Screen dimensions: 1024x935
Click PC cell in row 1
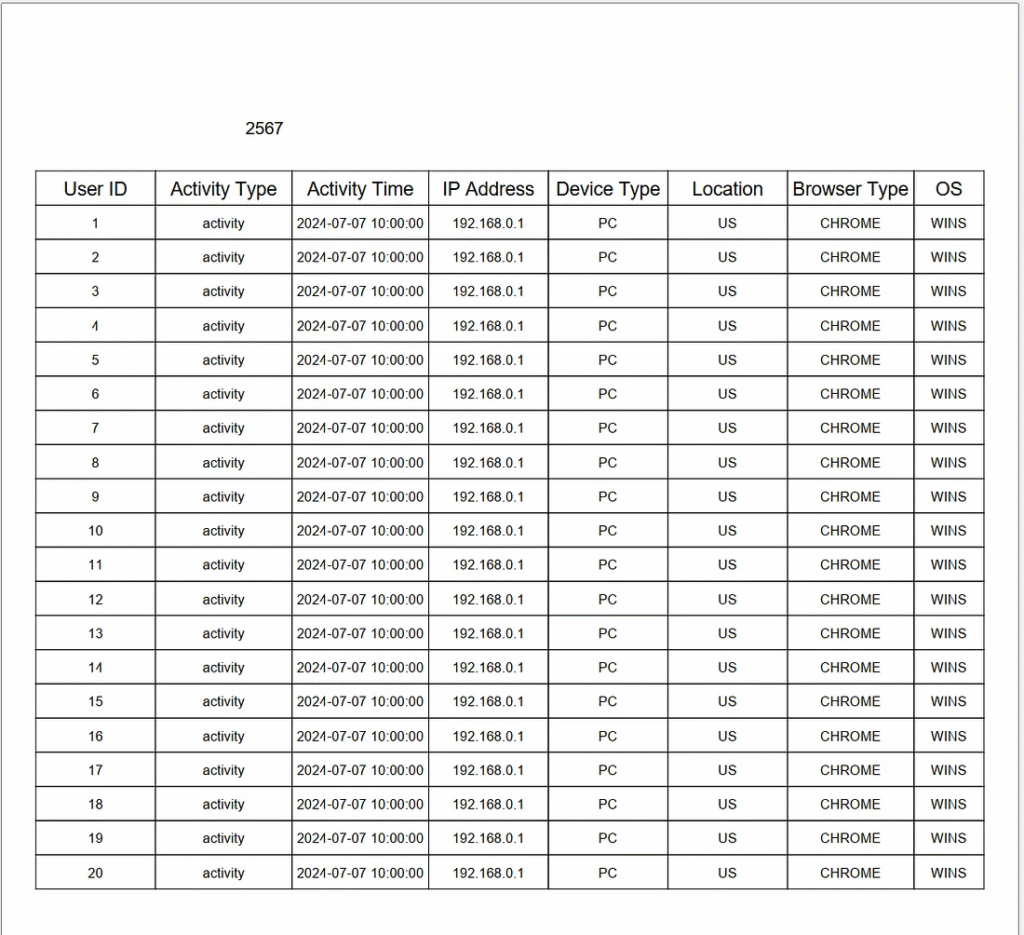click(607, 223)
